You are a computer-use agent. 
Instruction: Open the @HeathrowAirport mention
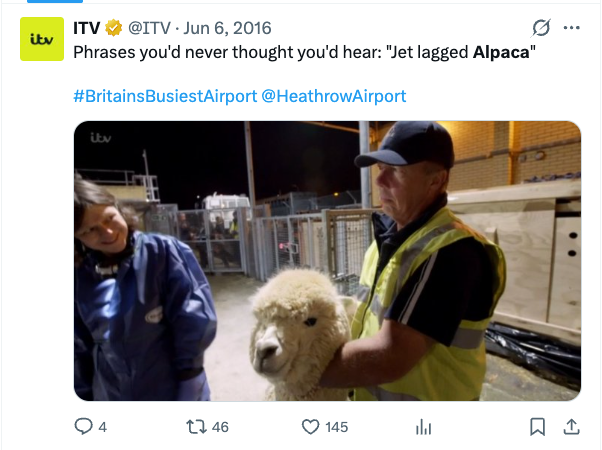point(334,96)
